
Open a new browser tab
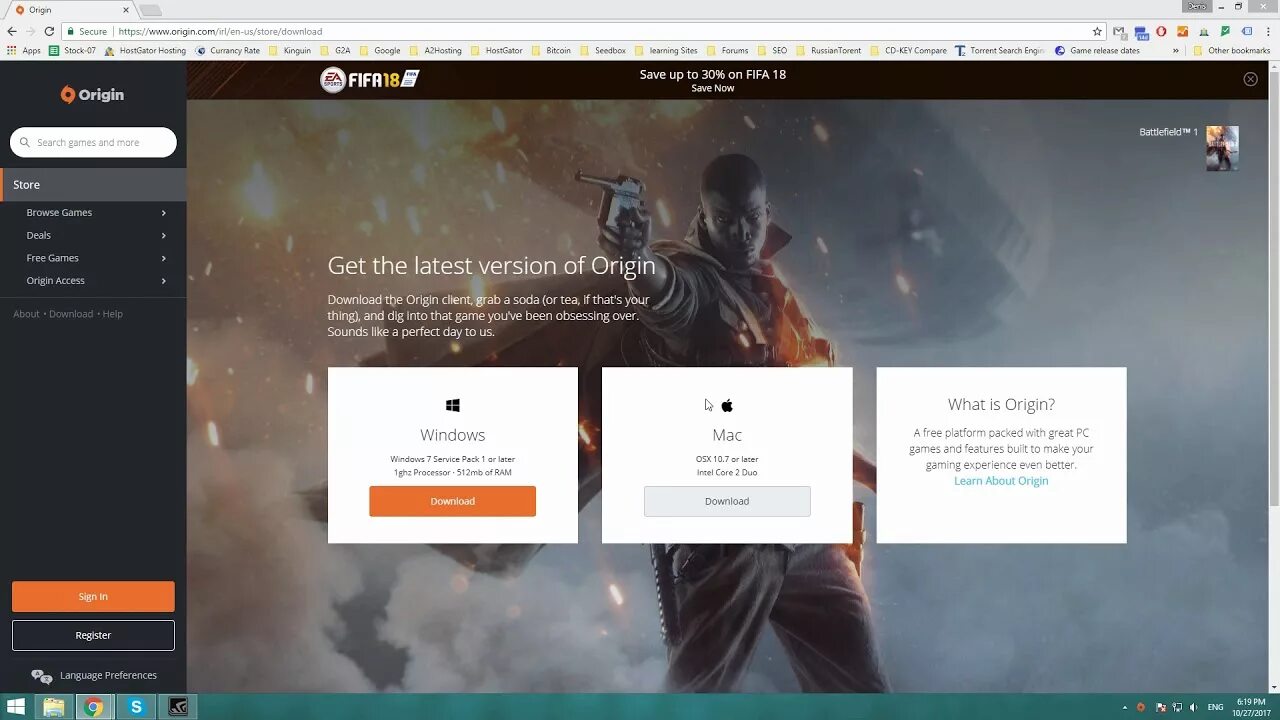(x=150, y=10)
